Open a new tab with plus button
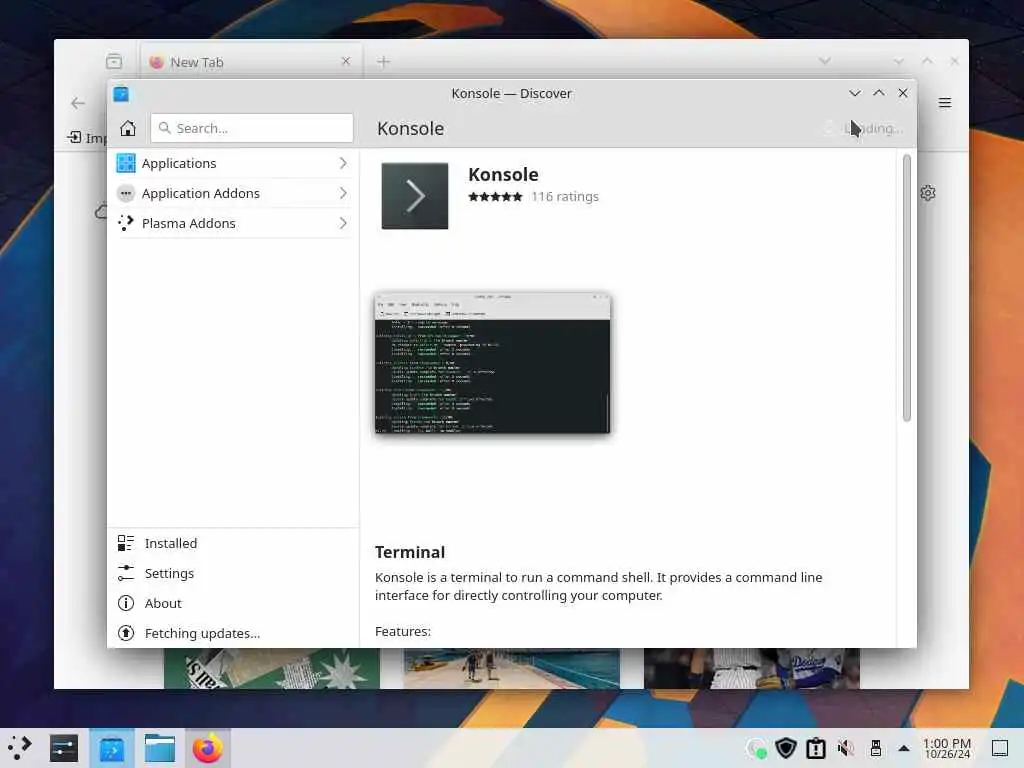 coord(383,61)
